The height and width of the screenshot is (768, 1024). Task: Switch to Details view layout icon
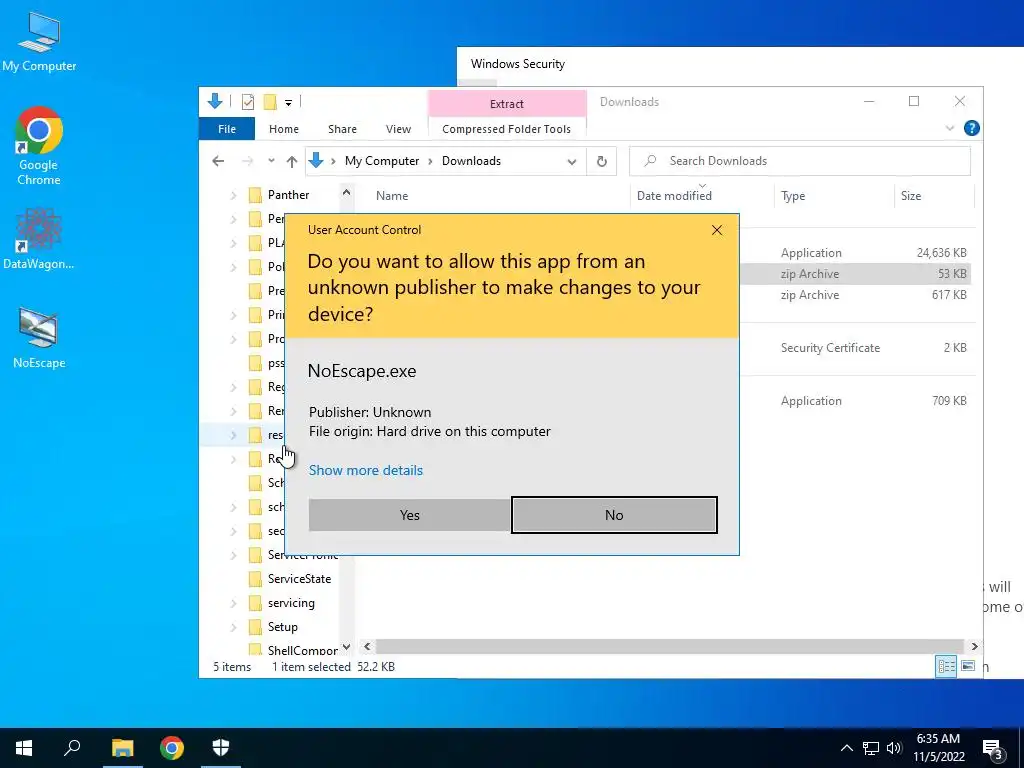[x=946, y=666]
